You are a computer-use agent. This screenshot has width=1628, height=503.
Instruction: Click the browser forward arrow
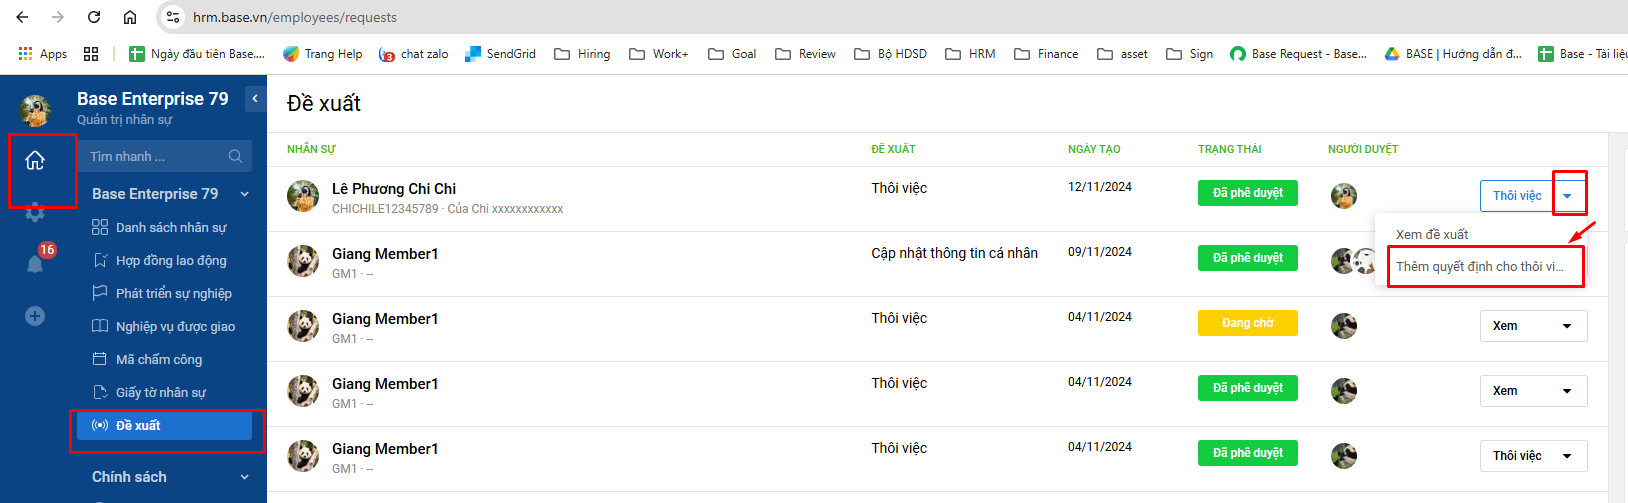(x=58, y=17)
